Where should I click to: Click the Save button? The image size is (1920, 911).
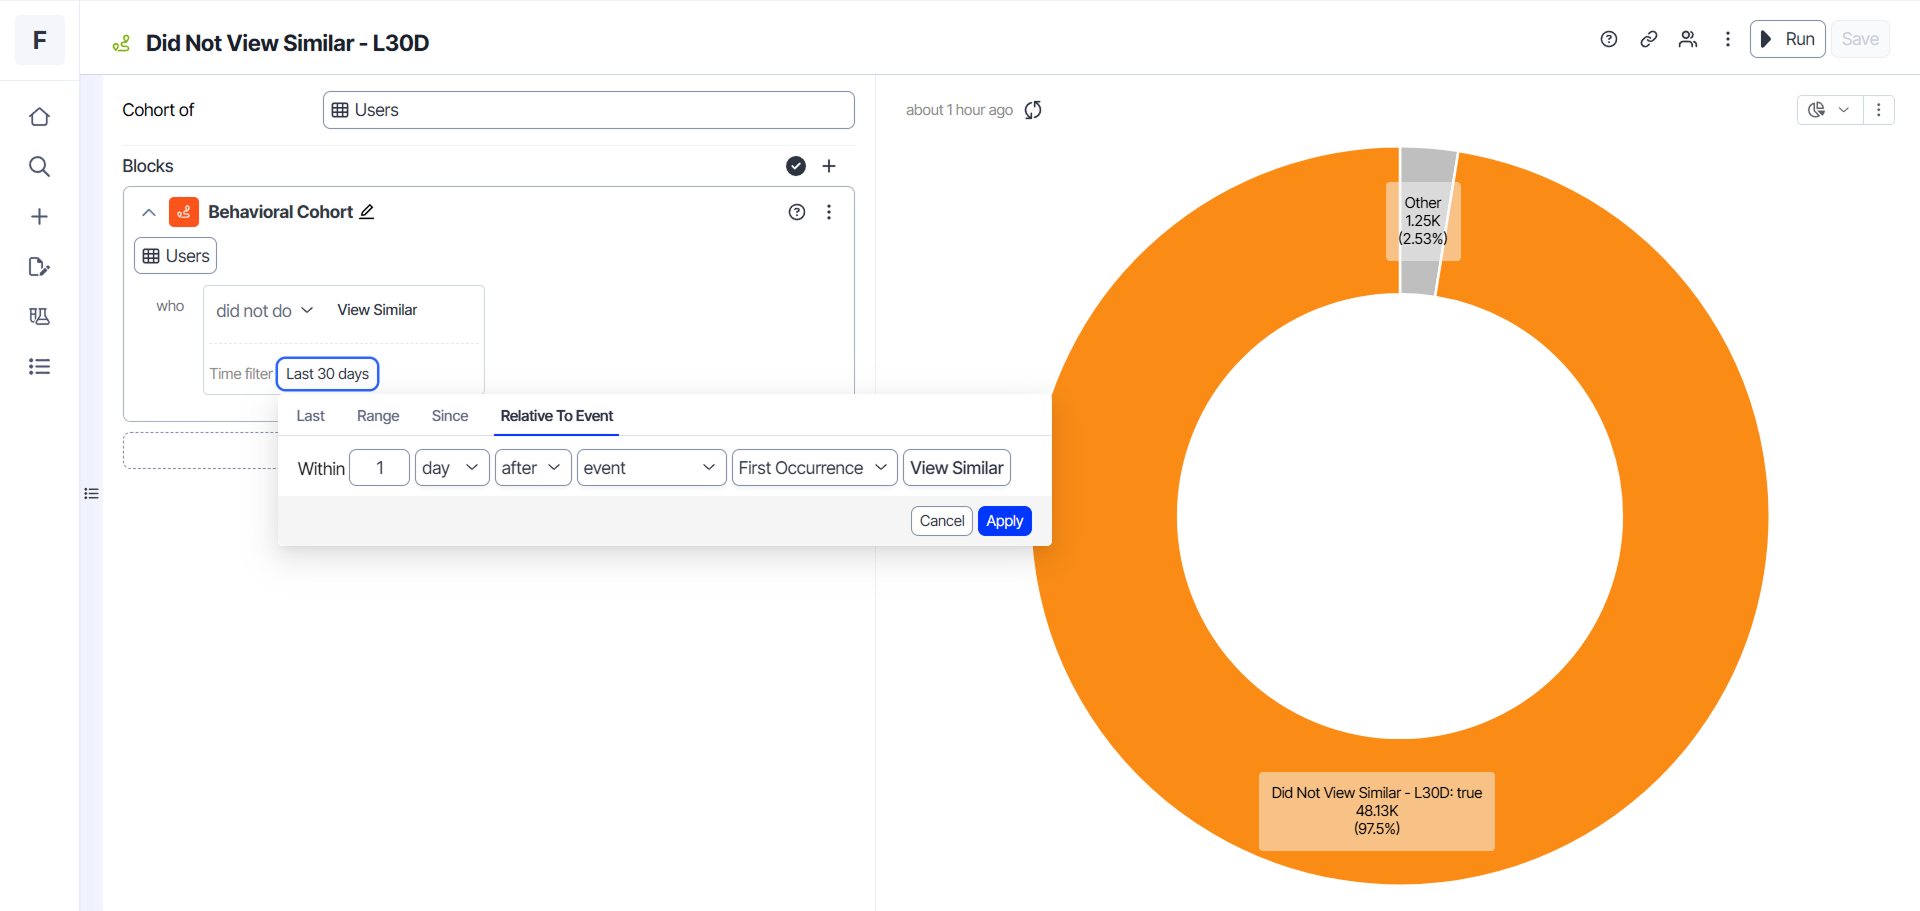point(1860,39)
